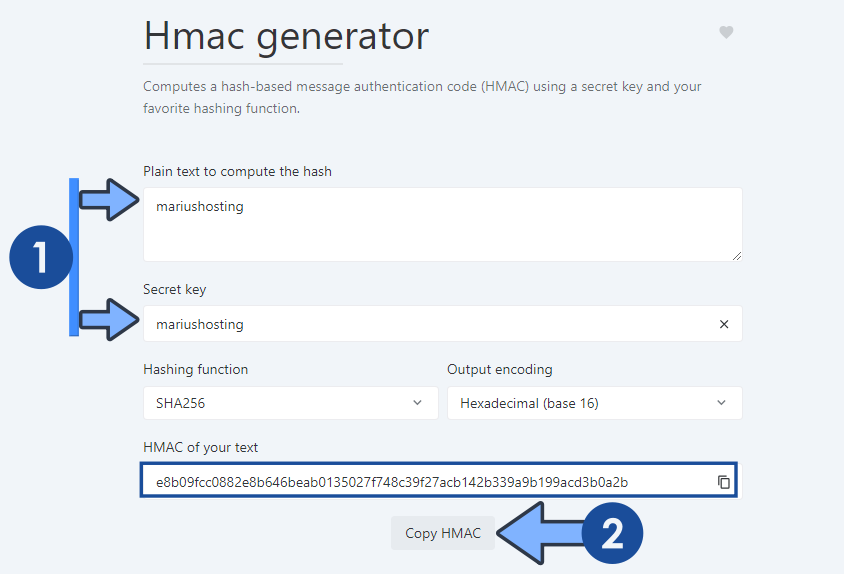
Task: Click the arrow pointing at Secret key field
Action: coord(109,321)
